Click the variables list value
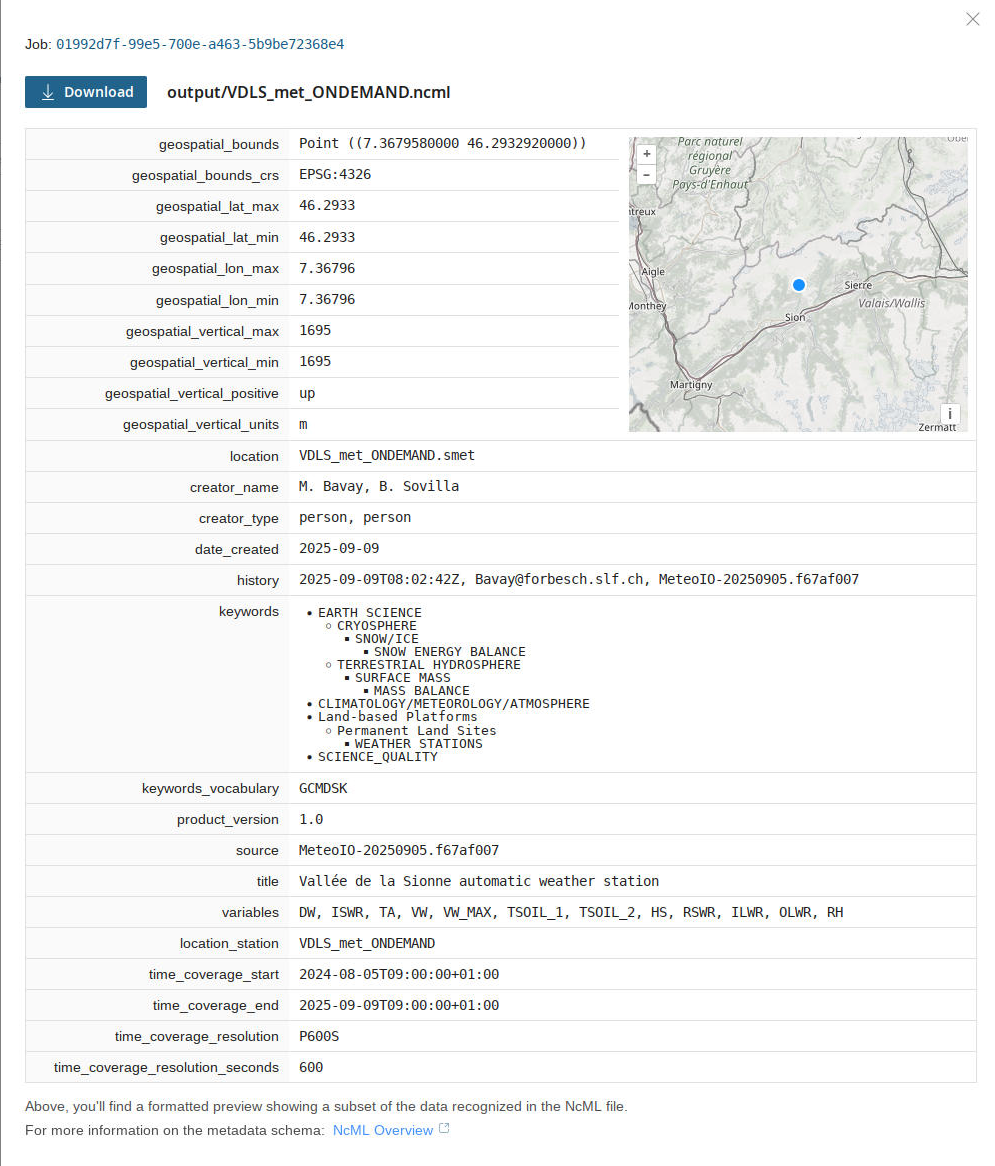Screen dimensions: 995x1166 tap(570, 912)
